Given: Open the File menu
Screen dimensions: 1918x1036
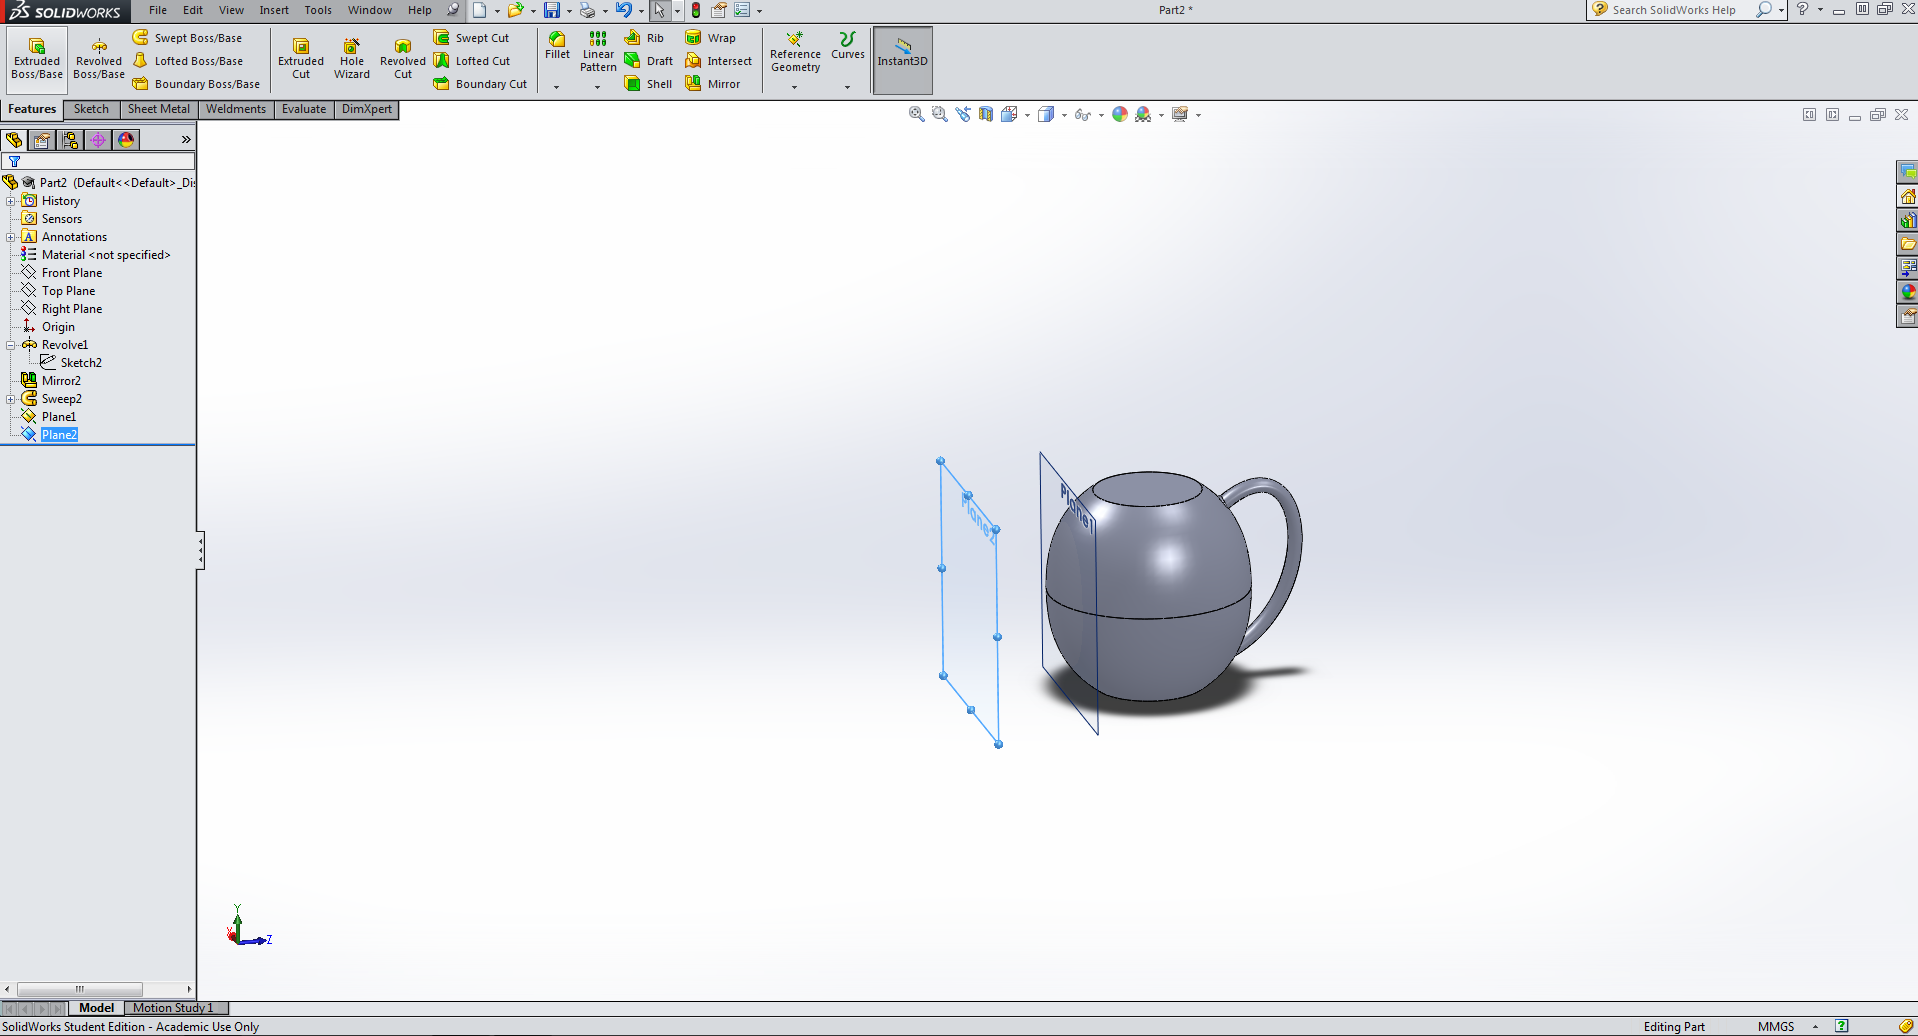Looking at the screenshot, I should [x=158, y=10].
